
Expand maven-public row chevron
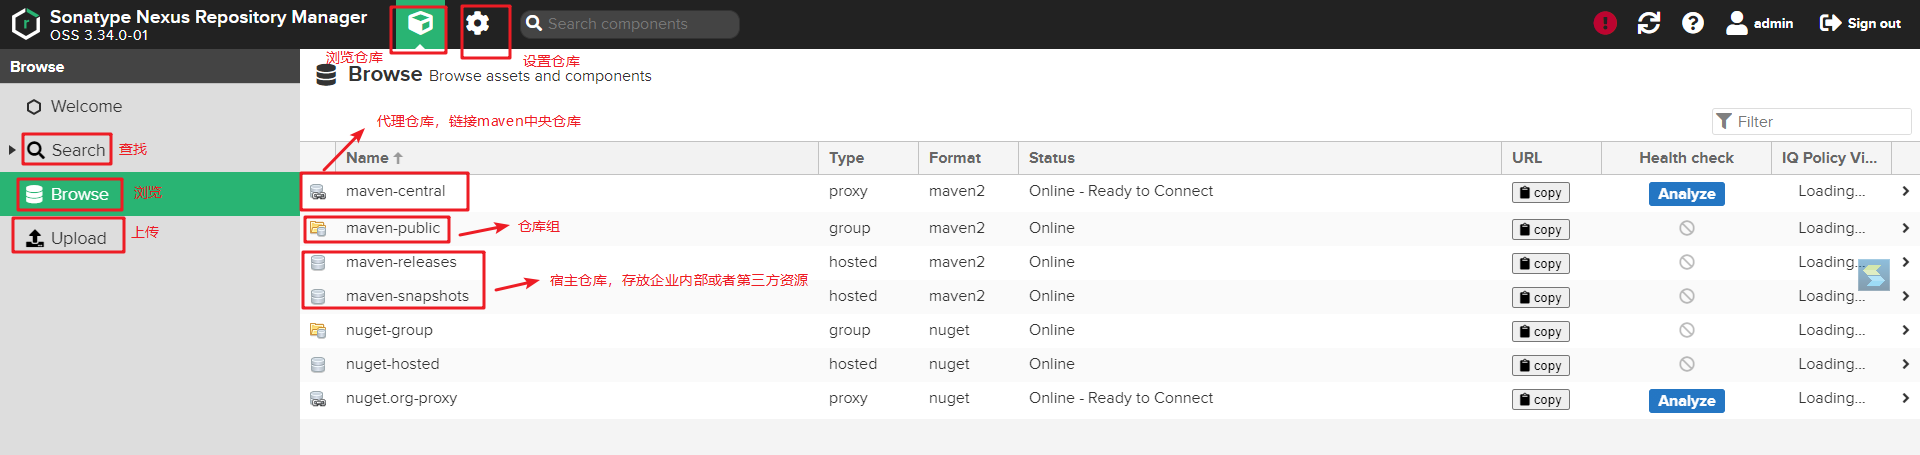(1905, 228)
